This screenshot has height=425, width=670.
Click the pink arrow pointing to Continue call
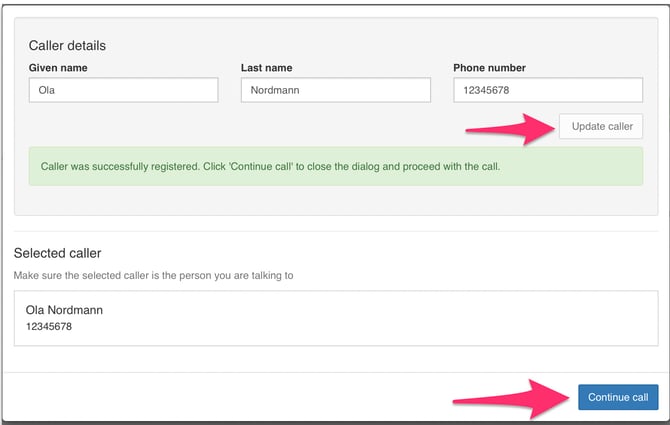[x=508, y=397]
